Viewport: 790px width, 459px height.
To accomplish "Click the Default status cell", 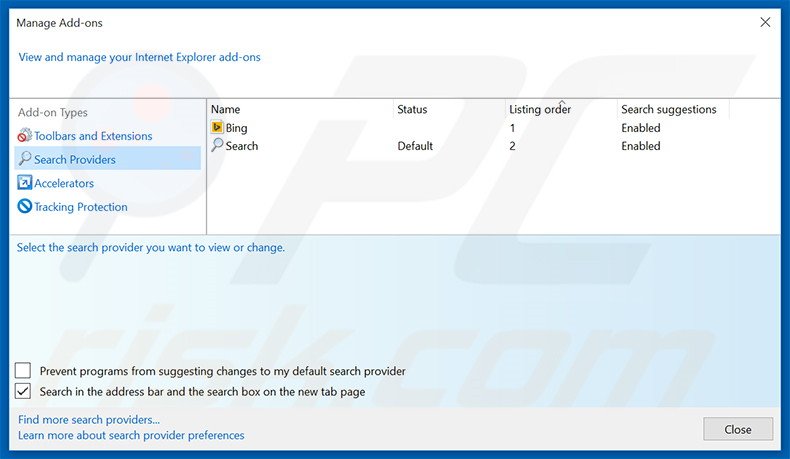I will tap(415, 146).
